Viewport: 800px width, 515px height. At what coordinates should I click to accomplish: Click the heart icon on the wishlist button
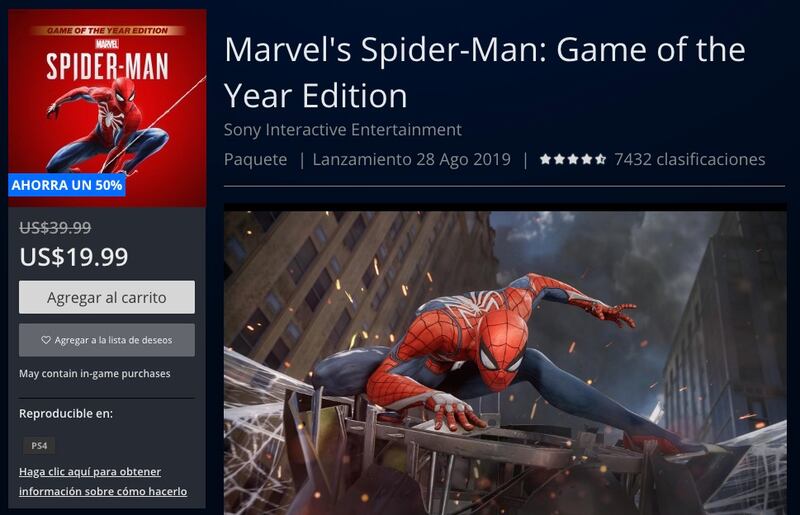tap(46, 340)
